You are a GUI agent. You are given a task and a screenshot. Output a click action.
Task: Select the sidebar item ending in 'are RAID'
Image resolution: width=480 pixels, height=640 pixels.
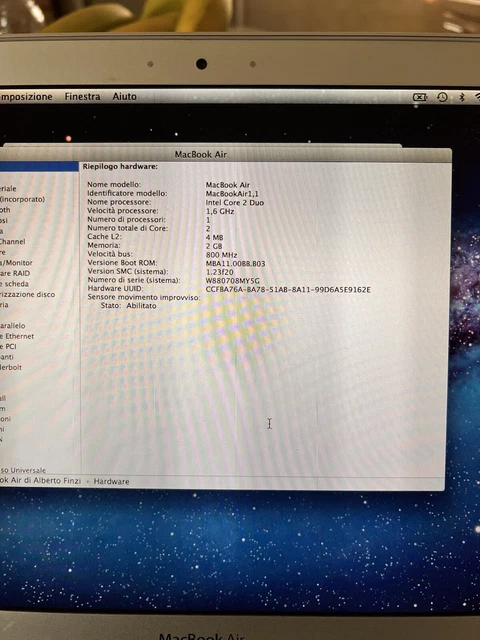click(x=15, y=273)
